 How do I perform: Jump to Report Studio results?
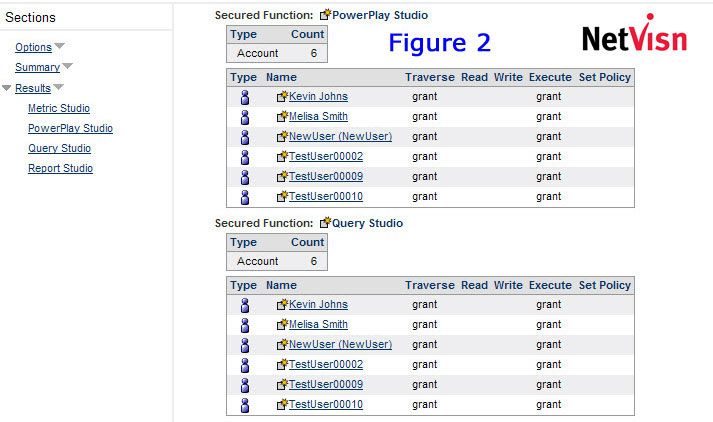tap(60, 168)
